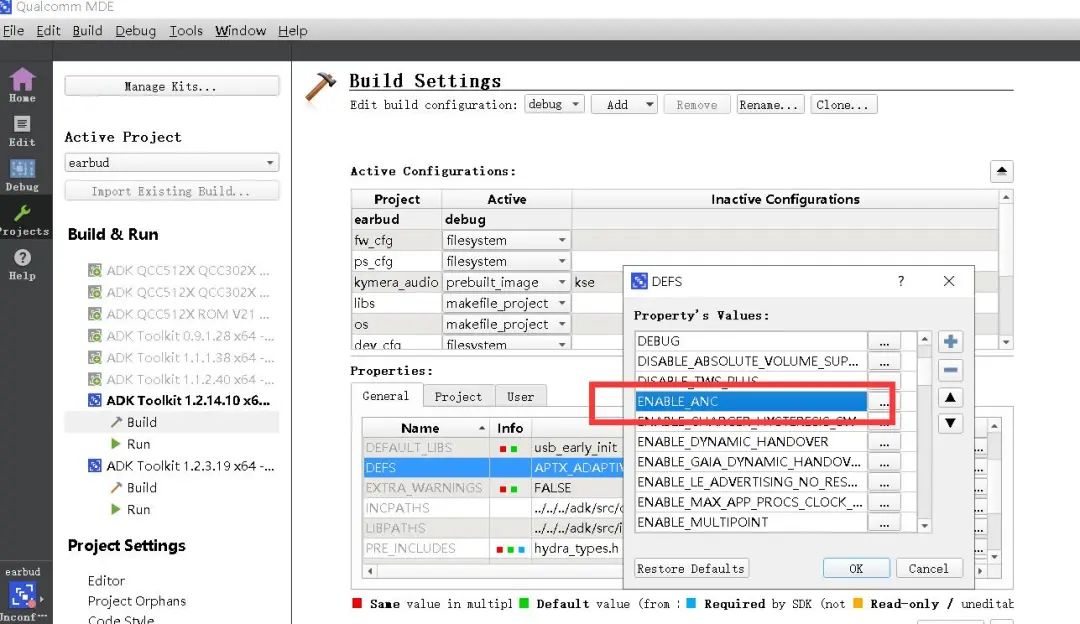
Task: Open the Tools menu
Action: pos(186,31)
